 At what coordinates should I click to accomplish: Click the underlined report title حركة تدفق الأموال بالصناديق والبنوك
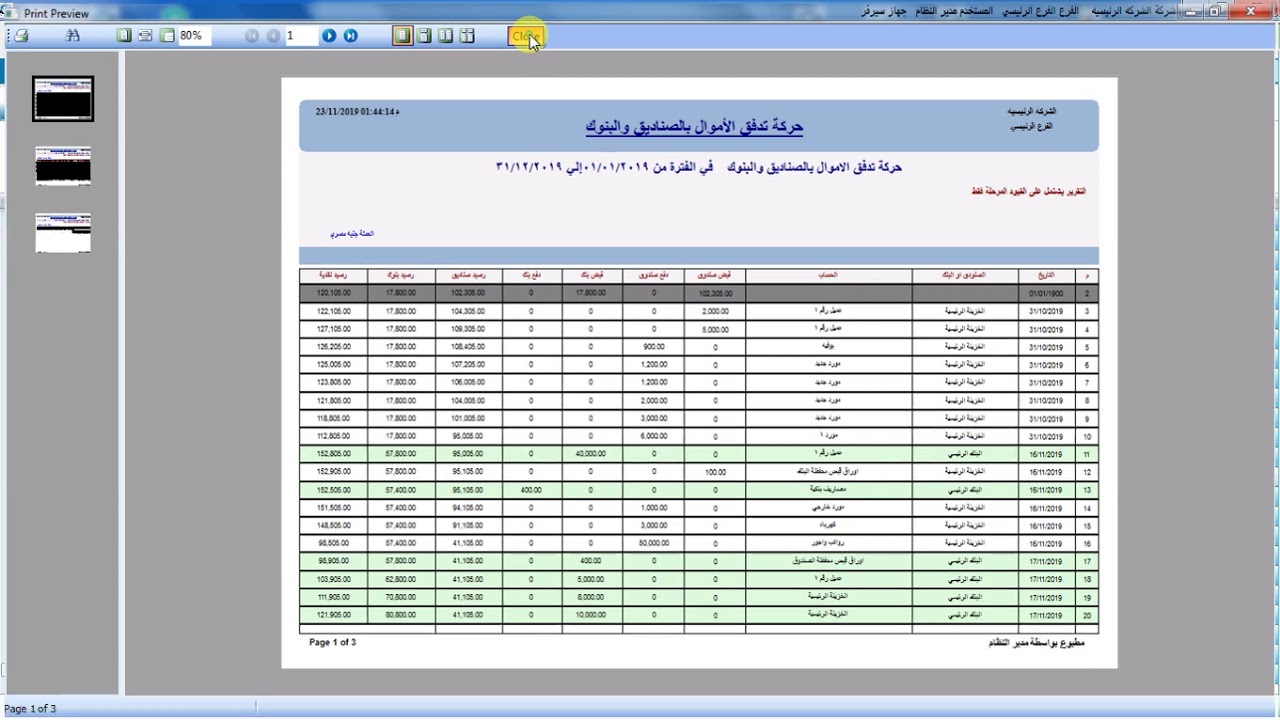[x=694, y=127]
